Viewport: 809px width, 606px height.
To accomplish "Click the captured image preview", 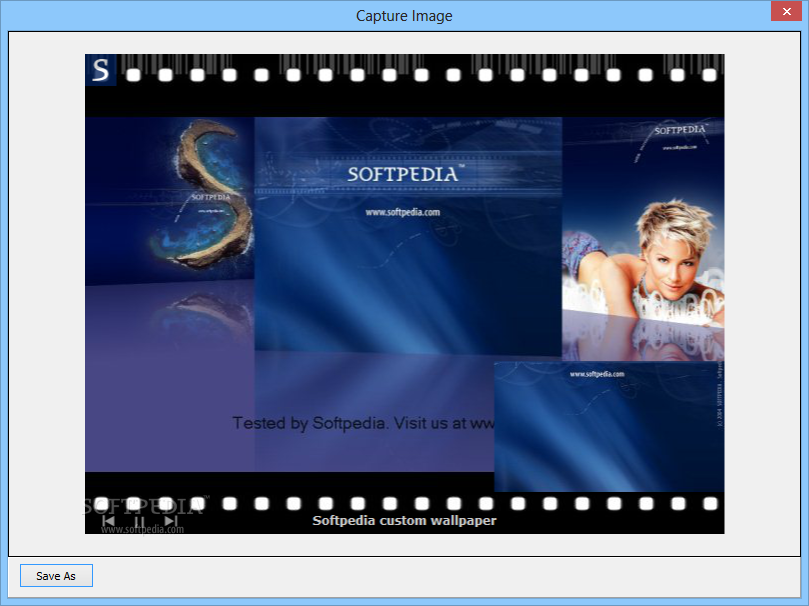I will pos(404,294).
